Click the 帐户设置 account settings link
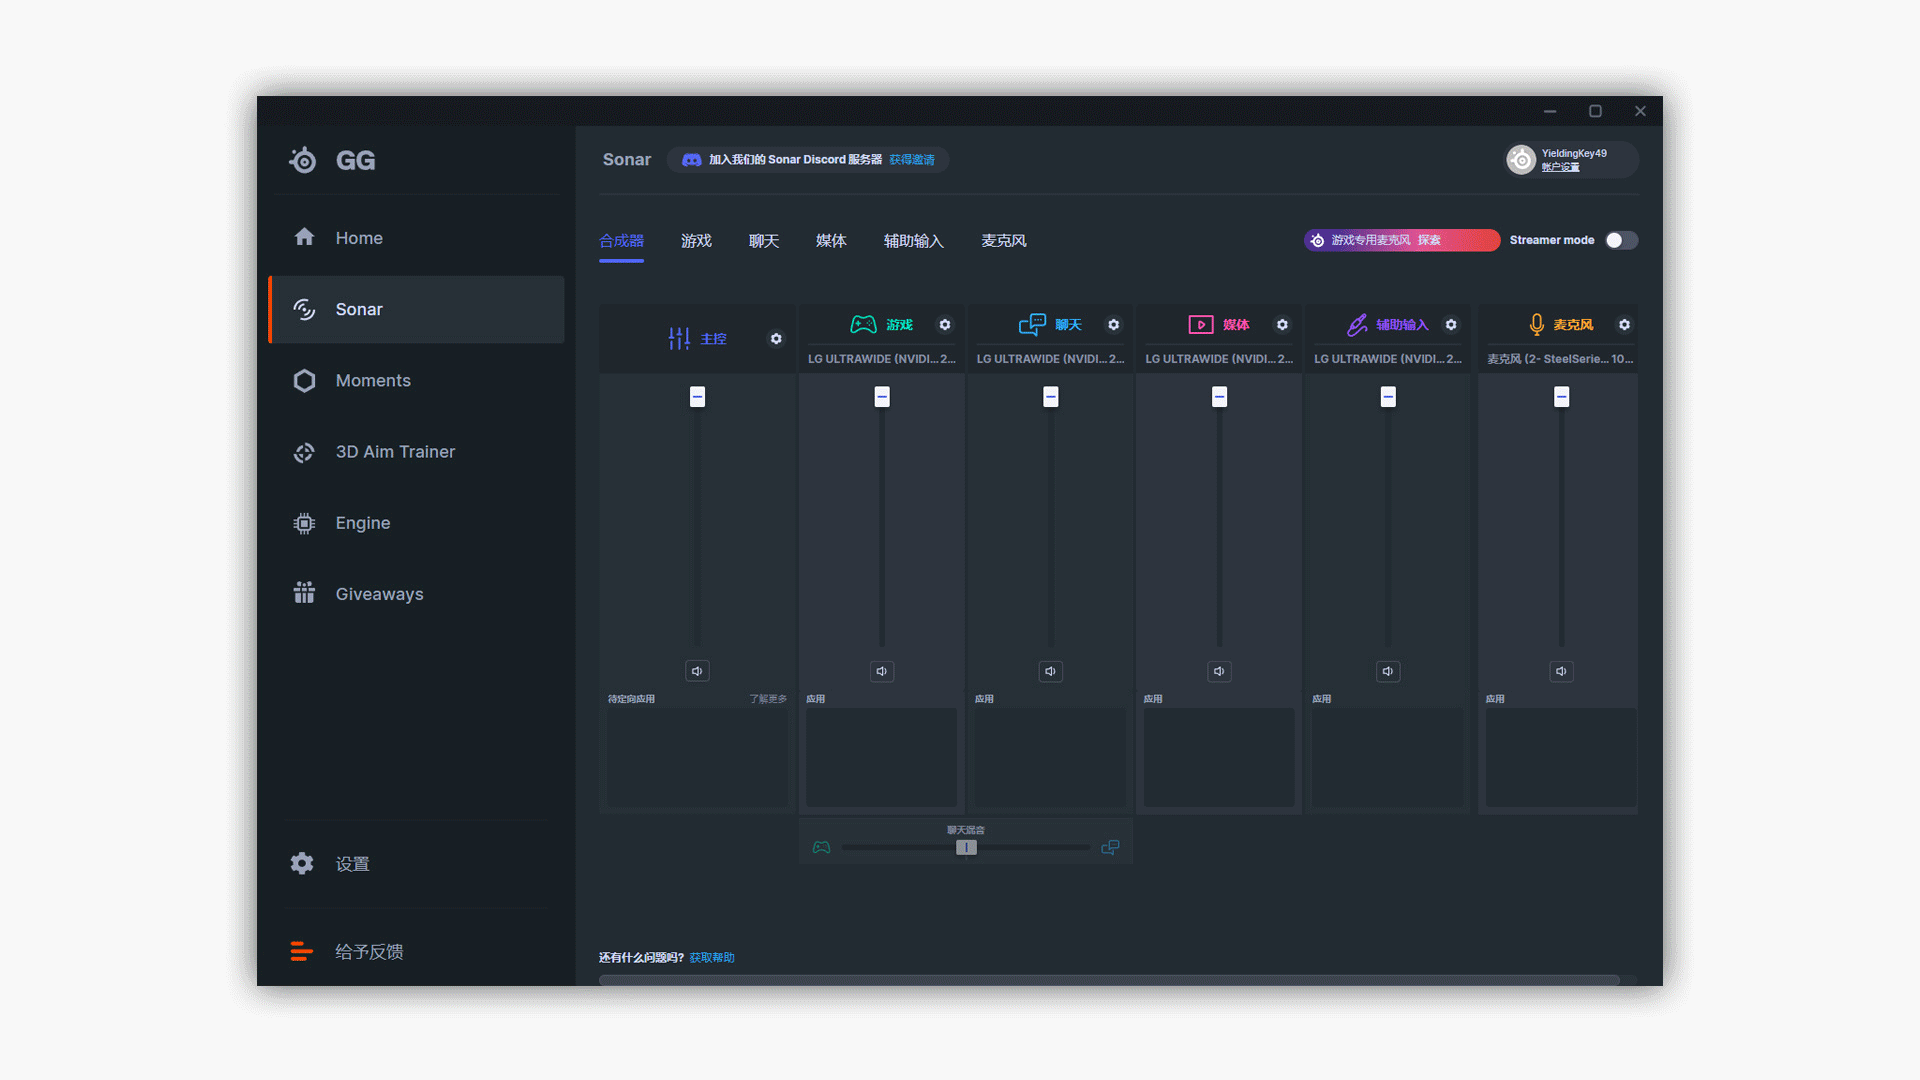This screenshot has height=1080, width=1920. pos(1560,167)
